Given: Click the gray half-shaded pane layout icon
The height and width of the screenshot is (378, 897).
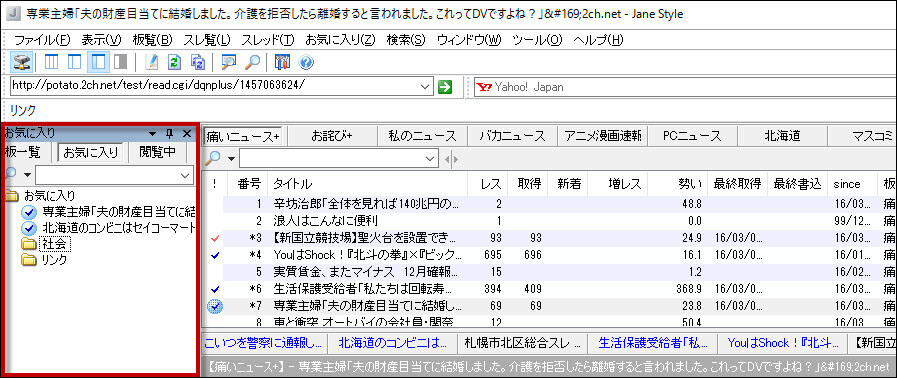Looking at the screenshot, I should pyautogui.click(x=120, y=62).
